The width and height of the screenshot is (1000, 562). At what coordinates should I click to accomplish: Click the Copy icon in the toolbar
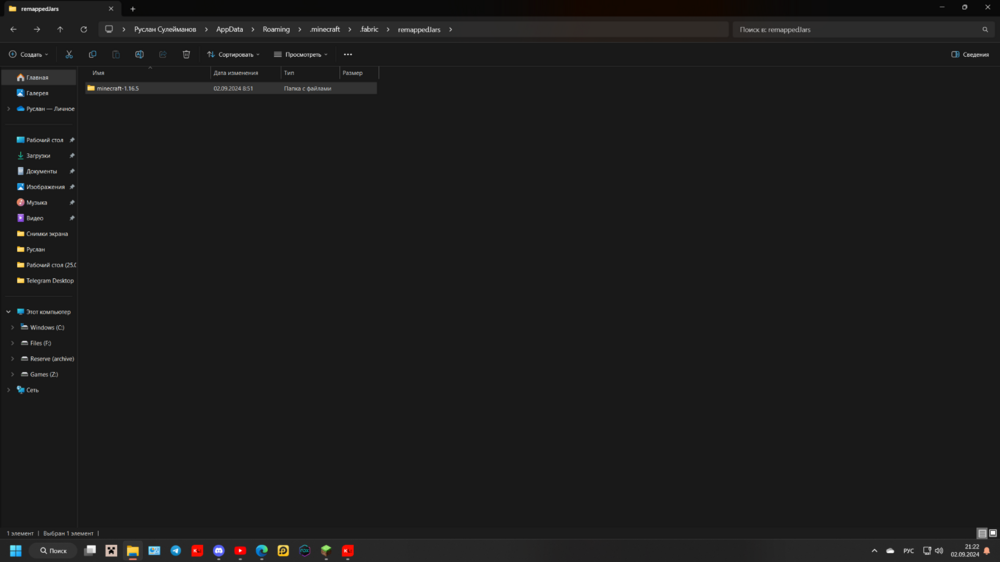[x=92, y=54]
